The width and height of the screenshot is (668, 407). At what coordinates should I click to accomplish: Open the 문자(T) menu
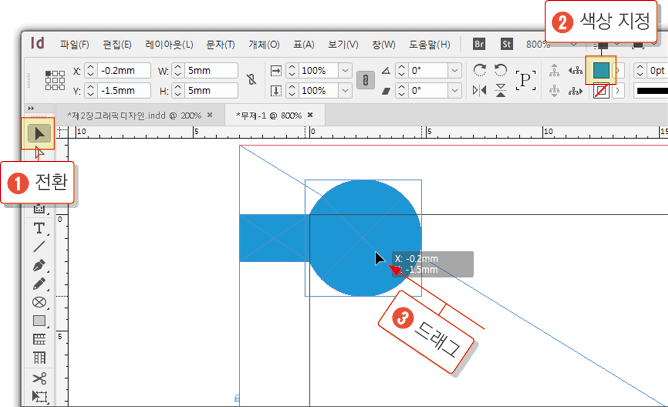221,44
